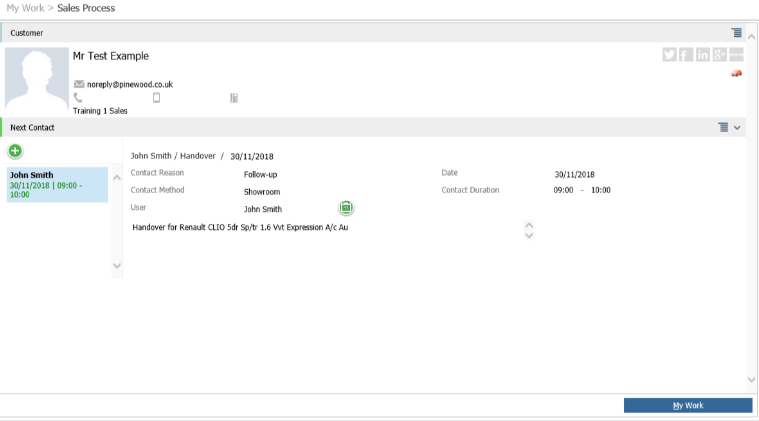Image resolution: width=759 pixels, height=421 pixels.
Task: Click the Mr Test Example customer name
Action: pyautogui.click(x=111, y=56)
